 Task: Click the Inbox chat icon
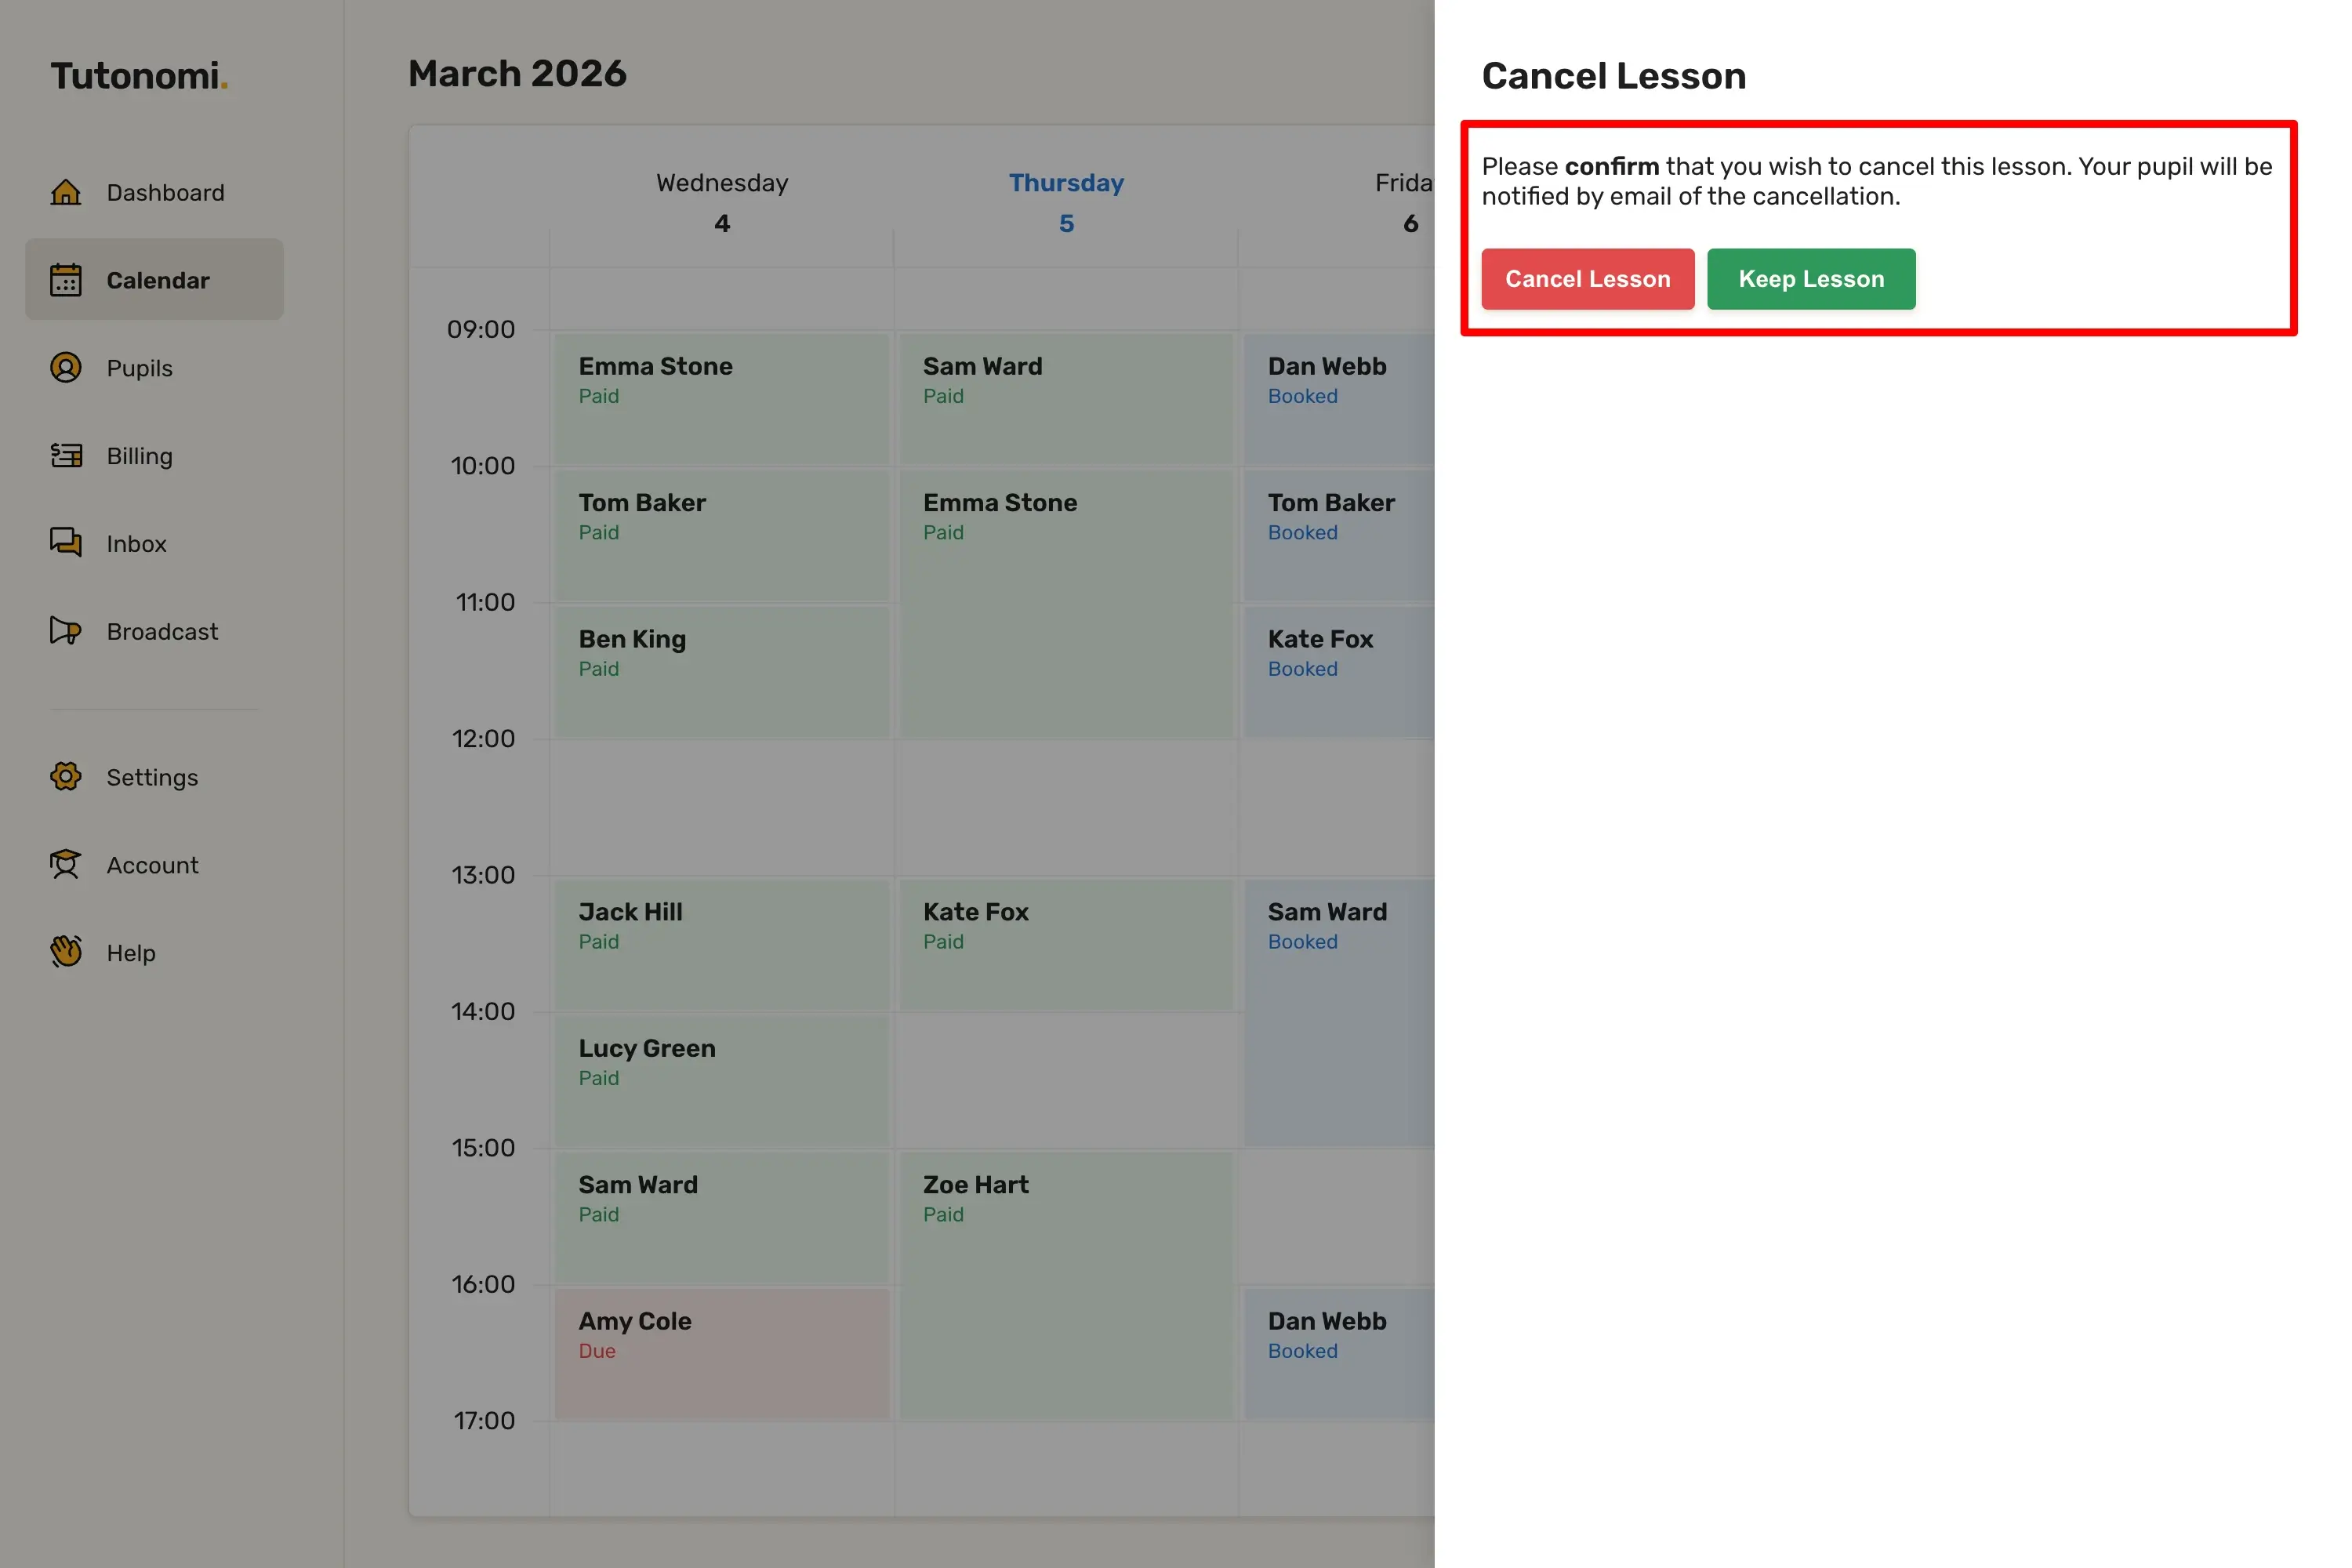coord(66,543)
